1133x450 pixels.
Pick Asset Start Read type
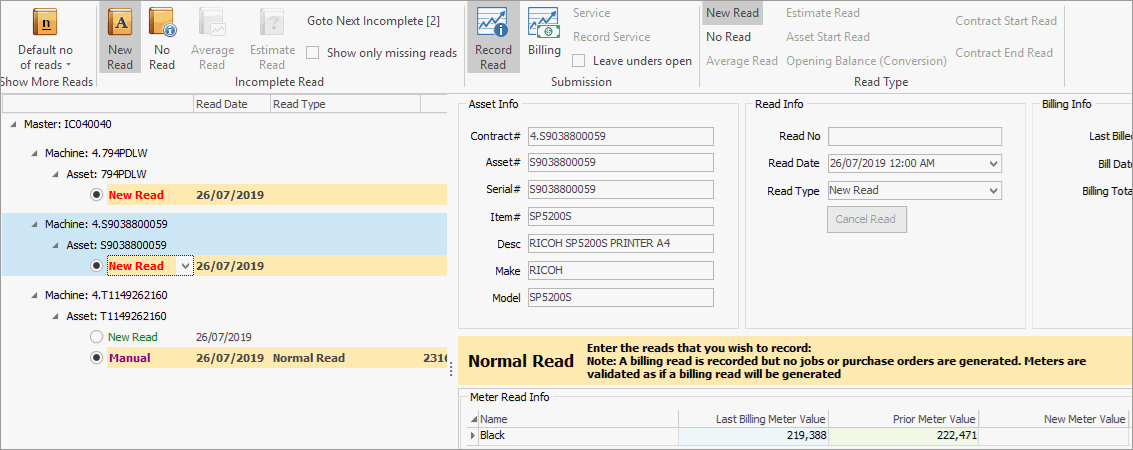coord(828,37)
